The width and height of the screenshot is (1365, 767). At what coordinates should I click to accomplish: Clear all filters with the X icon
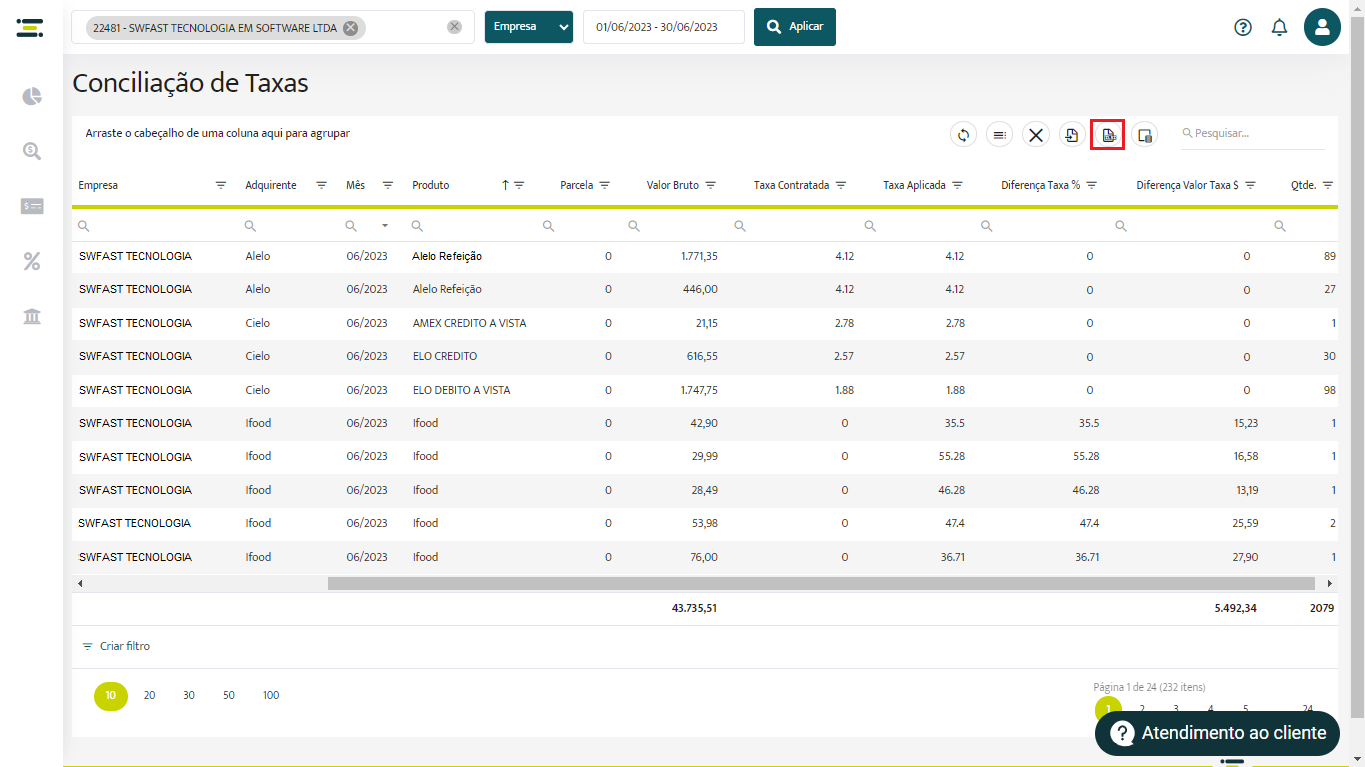click(1036, 135)
